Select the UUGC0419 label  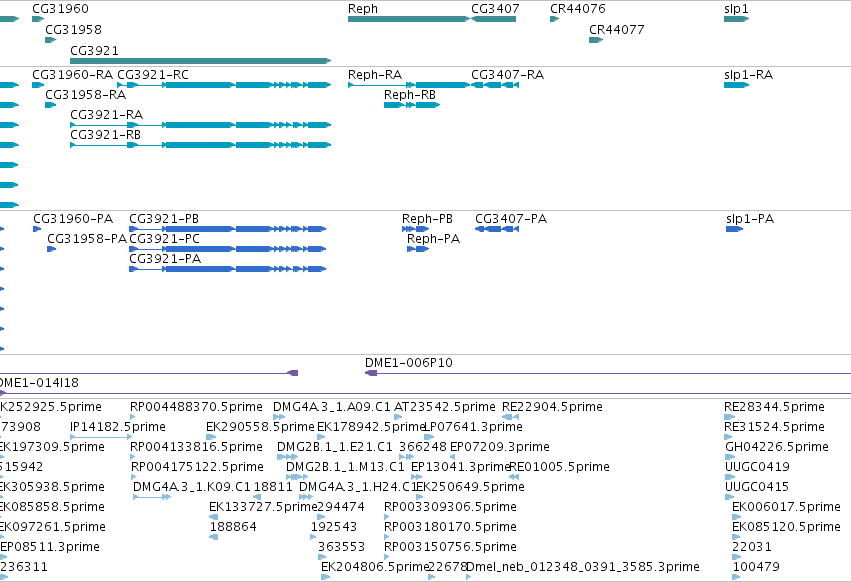(x=757, y=467)
